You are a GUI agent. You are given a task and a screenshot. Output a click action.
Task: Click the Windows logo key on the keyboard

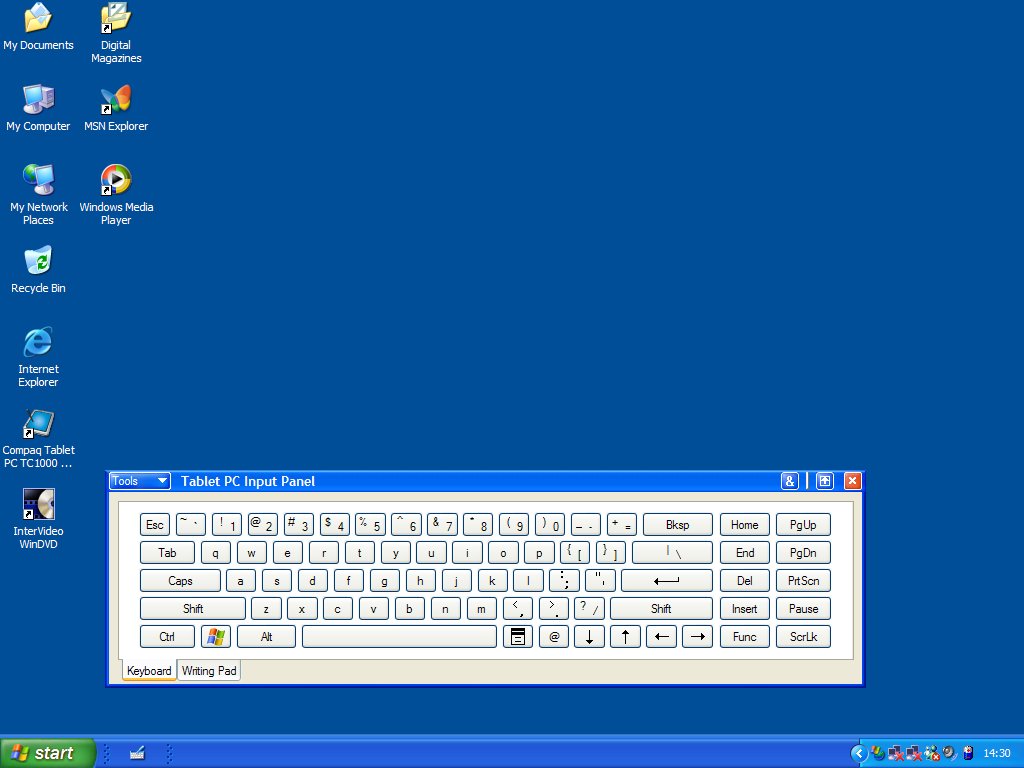pos(216,637)
